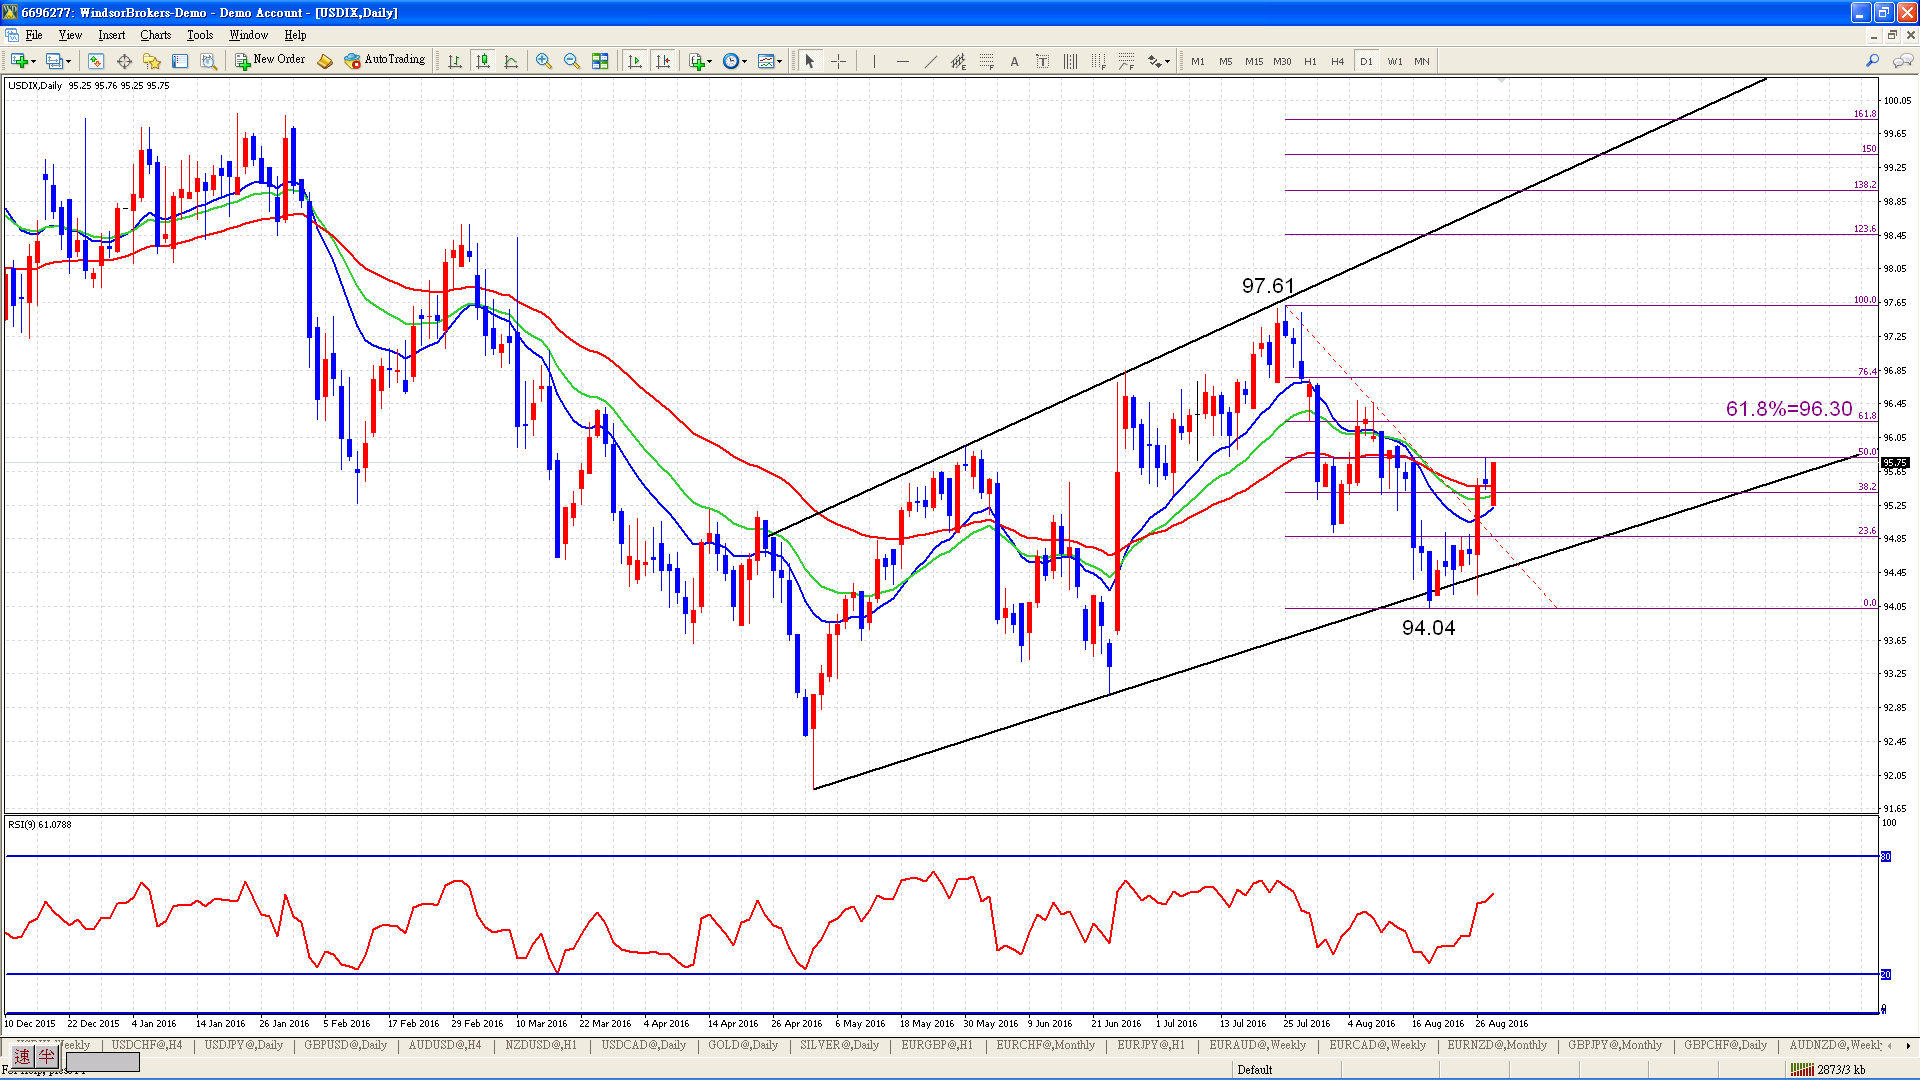Click the search magnifier in toolbar
1920x1080 pixels.
click(x=1872, y=61)
